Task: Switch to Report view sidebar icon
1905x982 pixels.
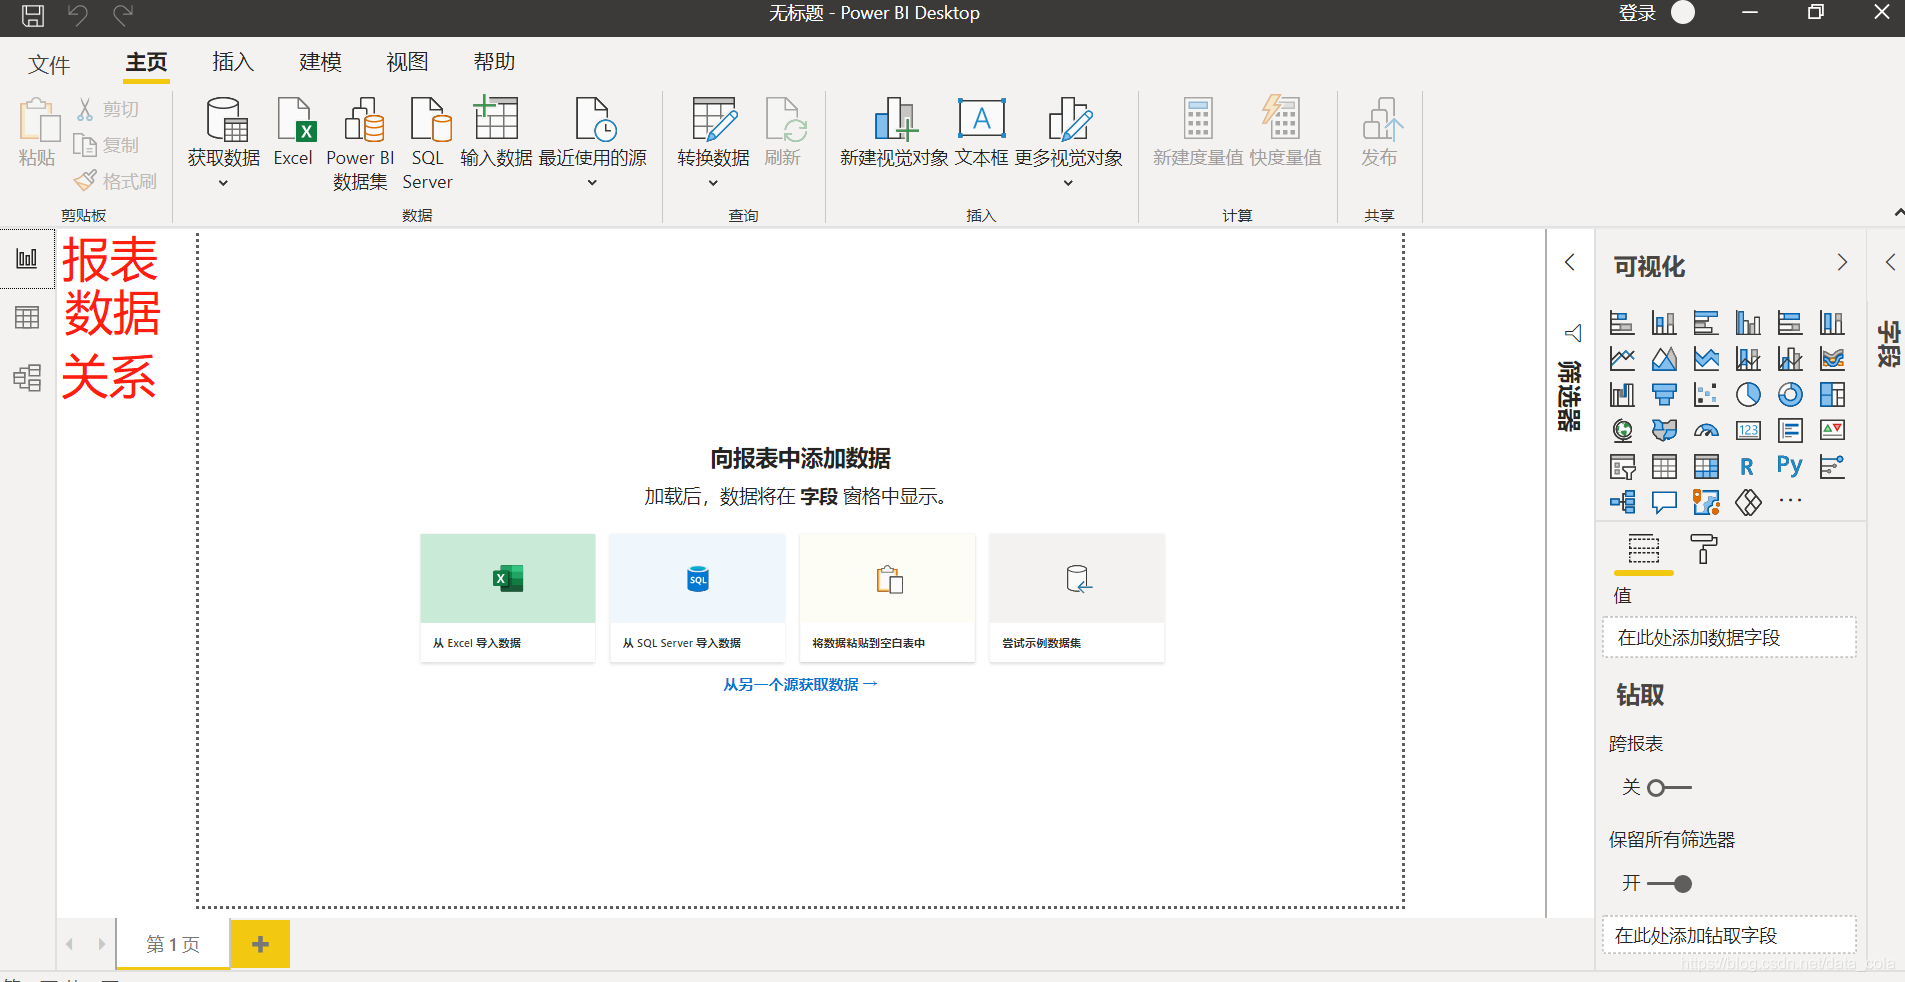Action: (27, 259)
